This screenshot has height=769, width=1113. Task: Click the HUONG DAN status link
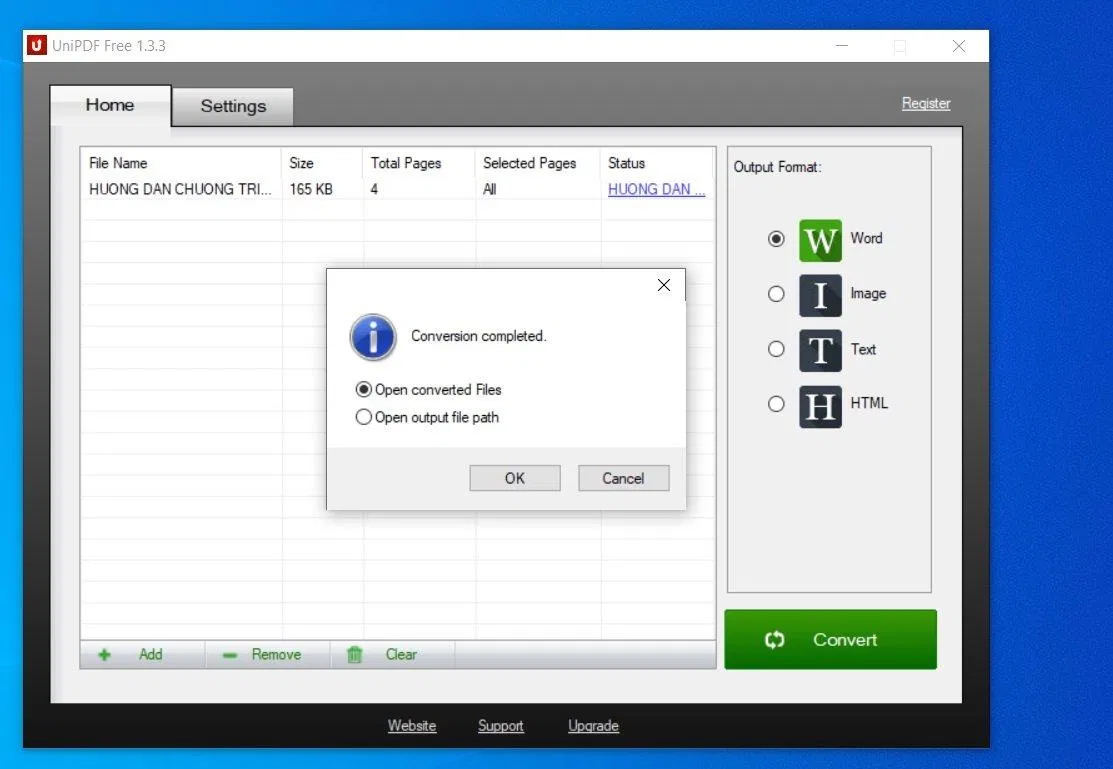[656, 190]
